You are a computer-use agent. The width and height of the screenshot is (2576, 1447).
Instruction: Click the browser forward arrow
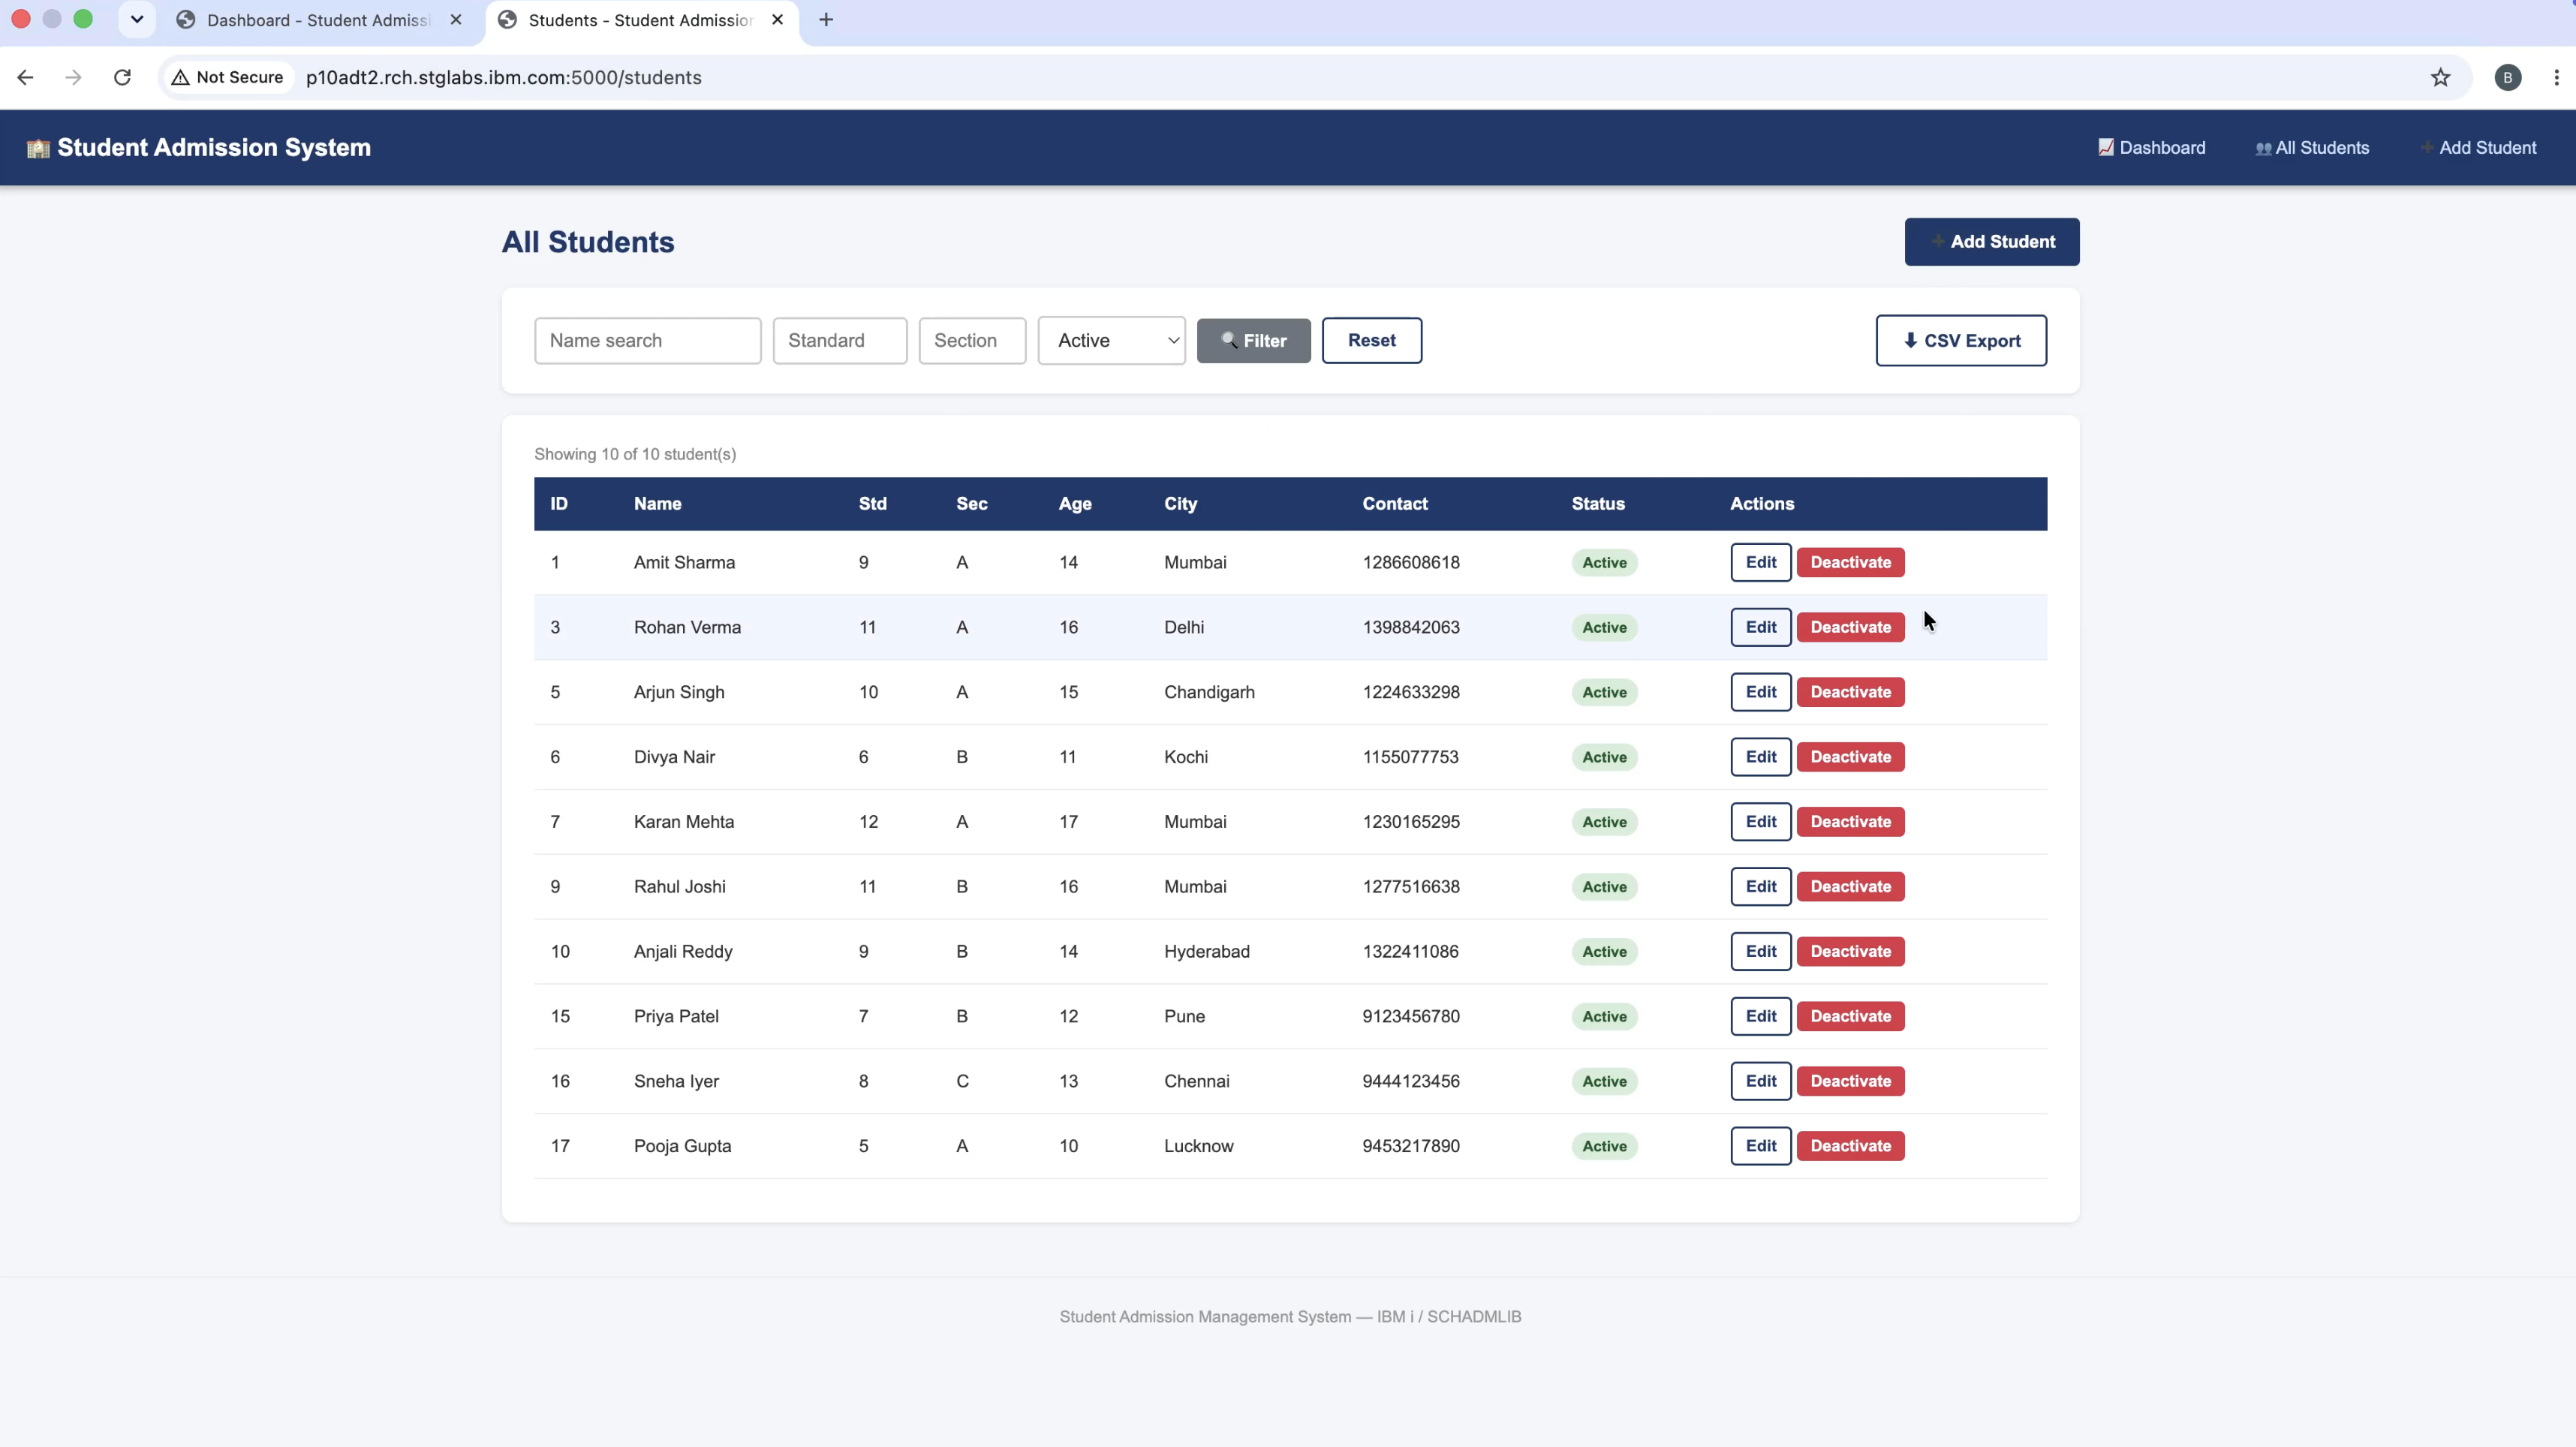73,77
